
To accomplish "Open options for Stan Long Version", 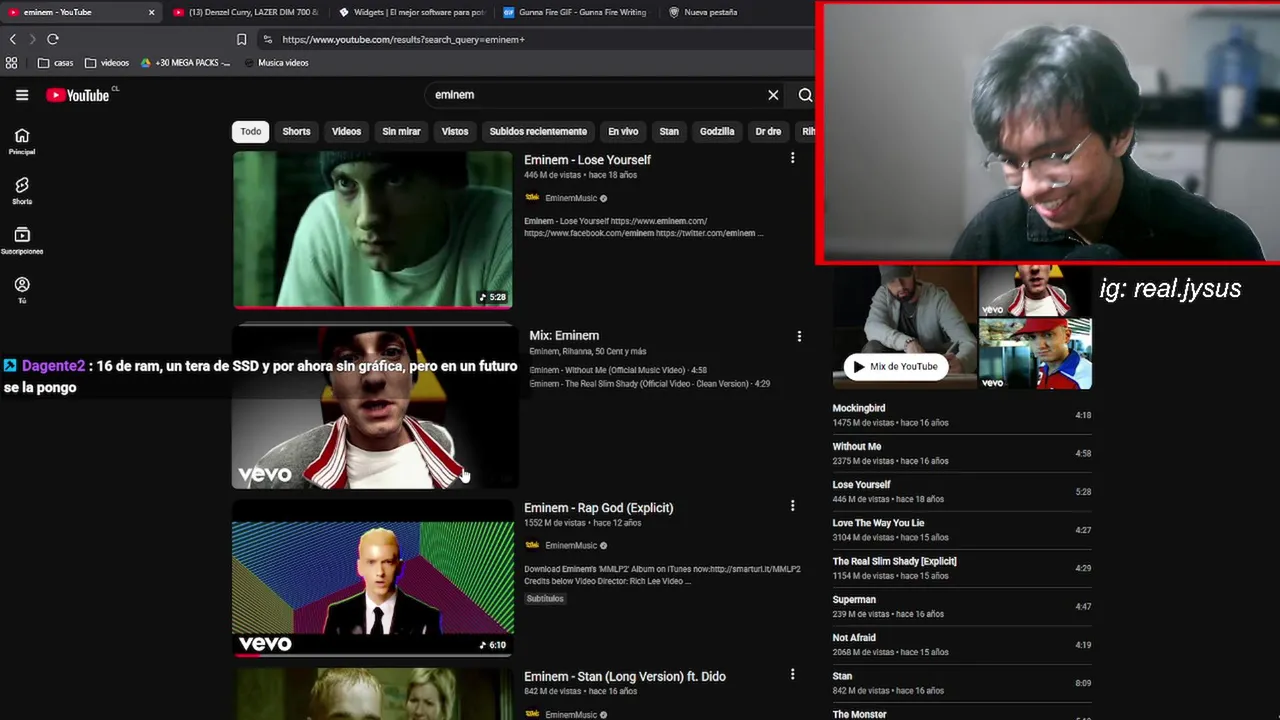I will [x=792, y=675].
